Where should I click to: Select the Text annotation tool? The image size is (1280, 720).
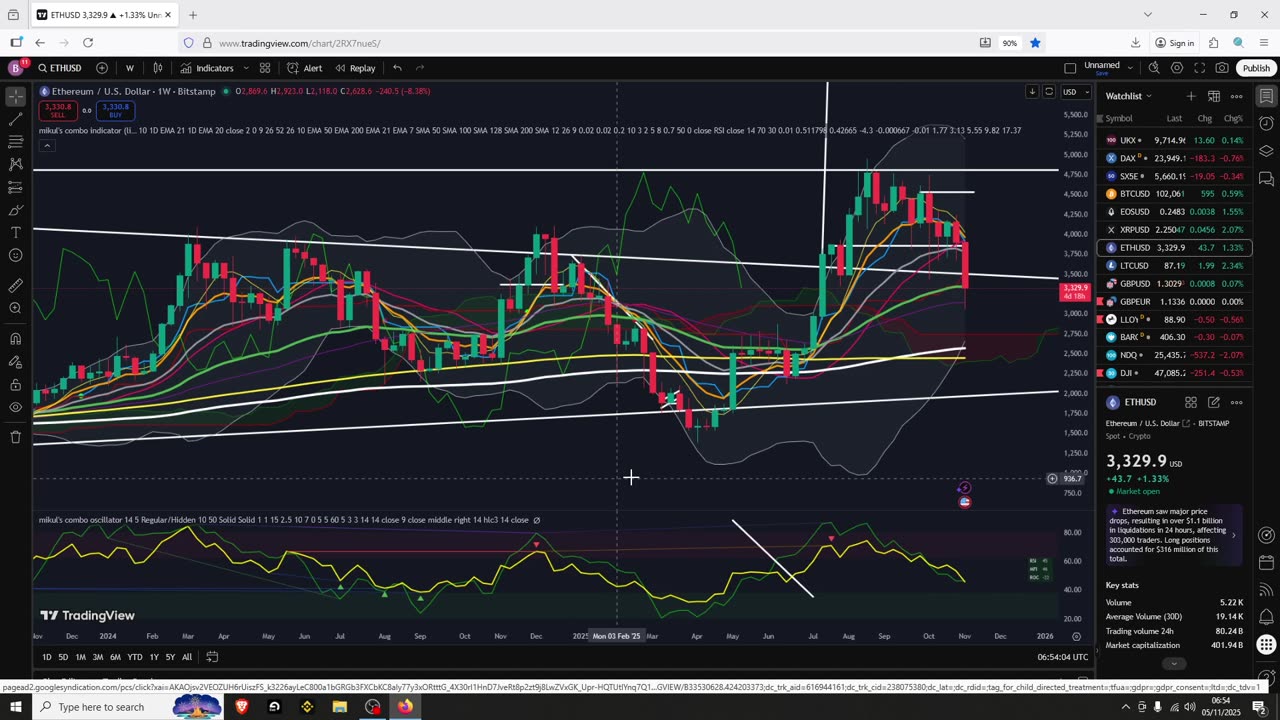[15, 232]
